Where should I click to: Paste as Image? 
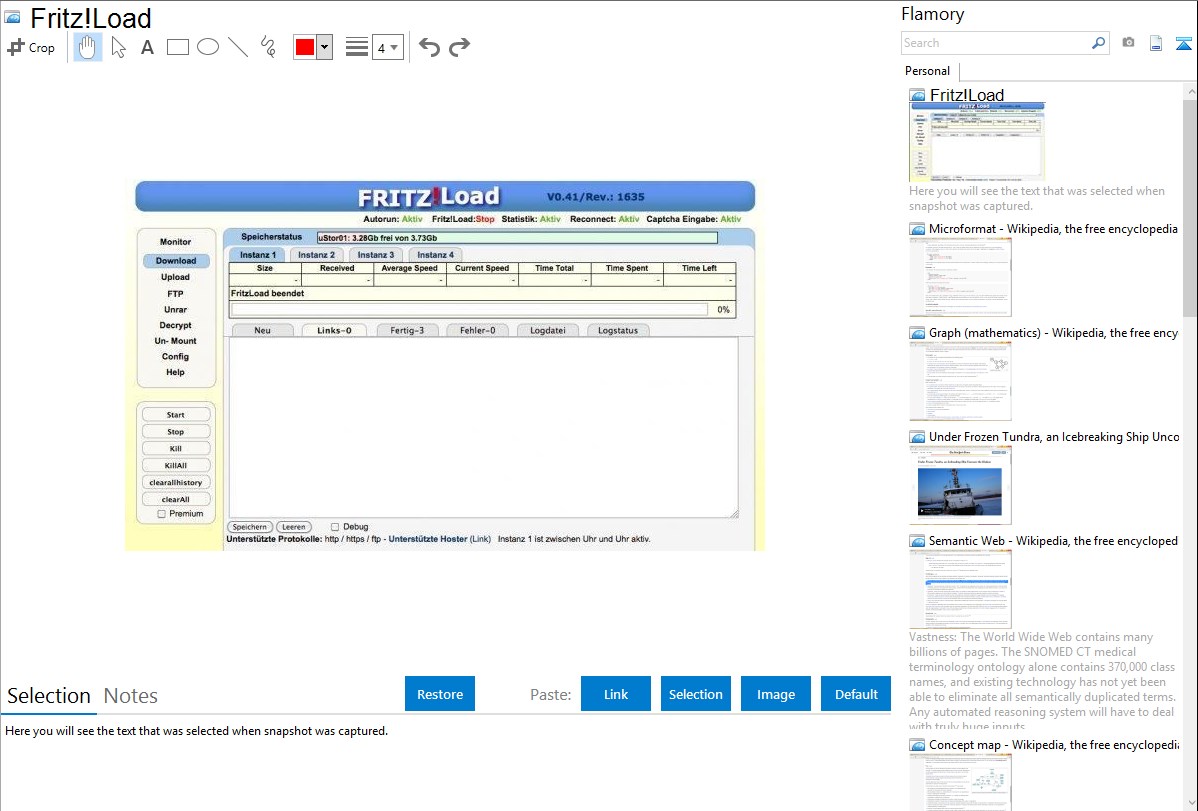[x=775, y=694]
